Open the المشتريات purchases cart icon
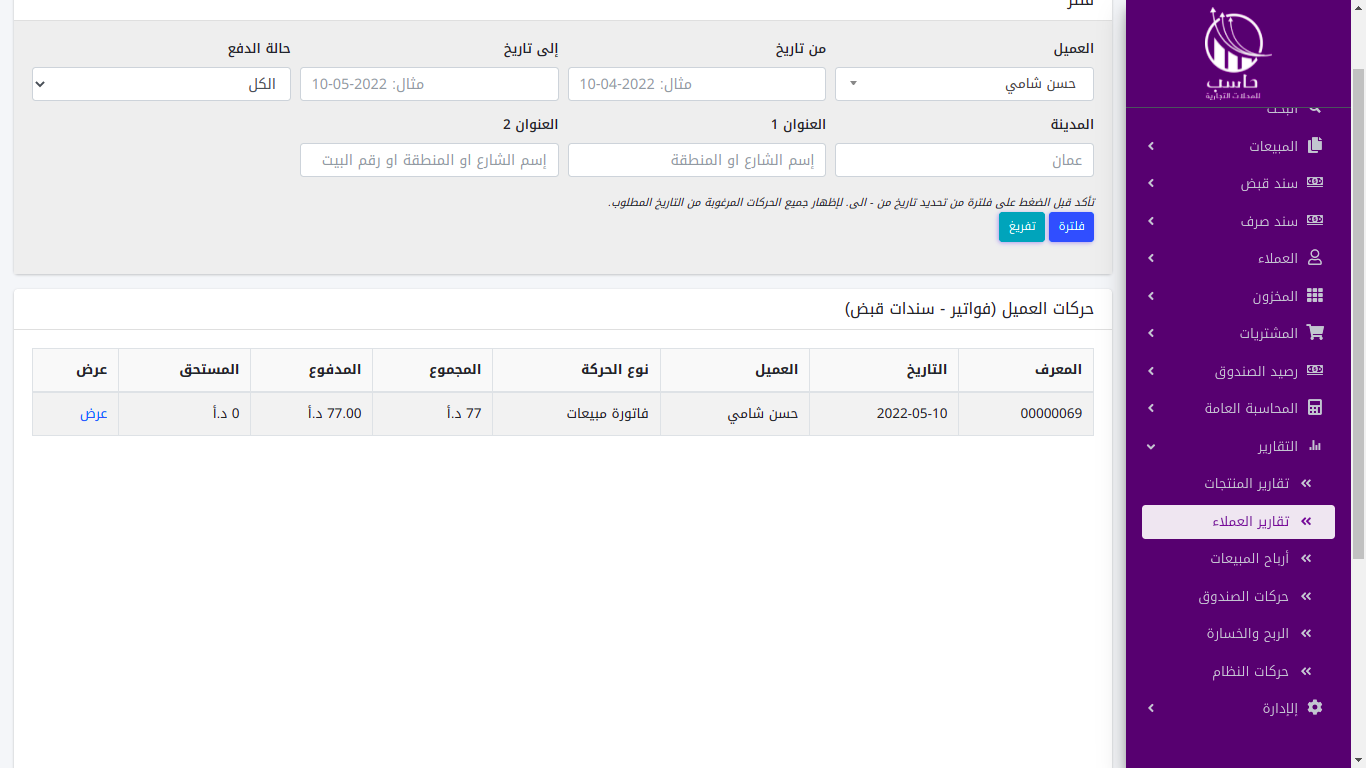This screenshot has height=768, width=1366. 1316,332
